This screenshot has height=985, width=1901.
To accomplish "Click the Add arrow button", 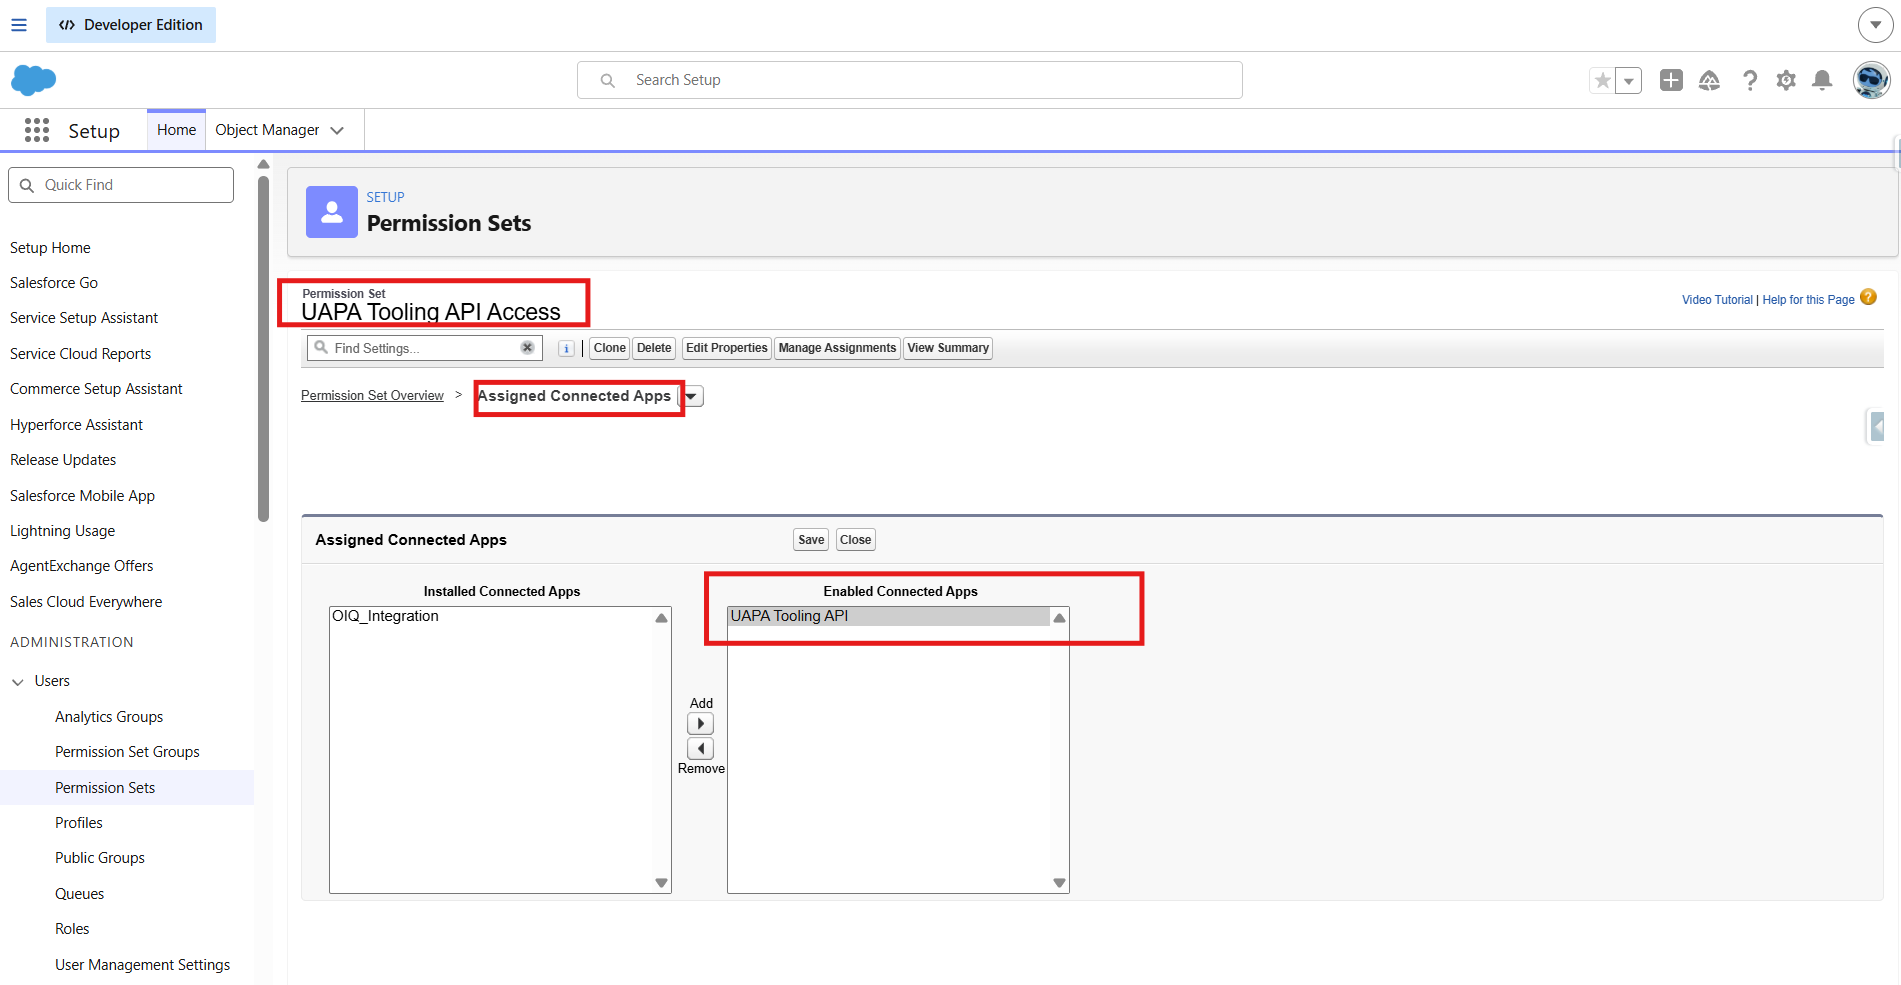I will 700,724.
